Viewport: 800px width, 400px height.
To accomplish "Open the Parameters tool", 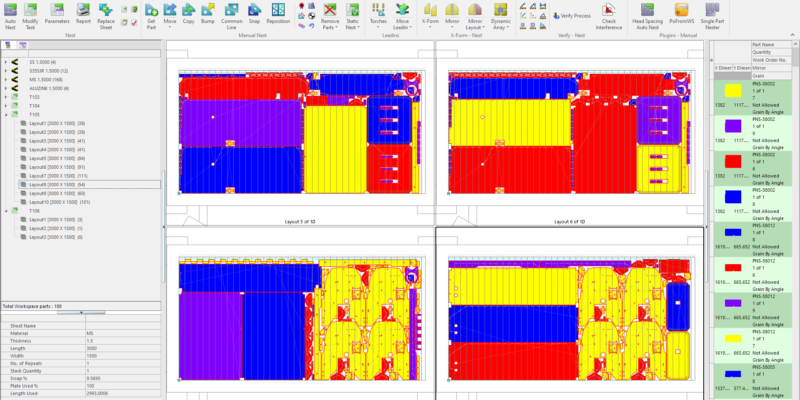I will click(x=57, y=12).
